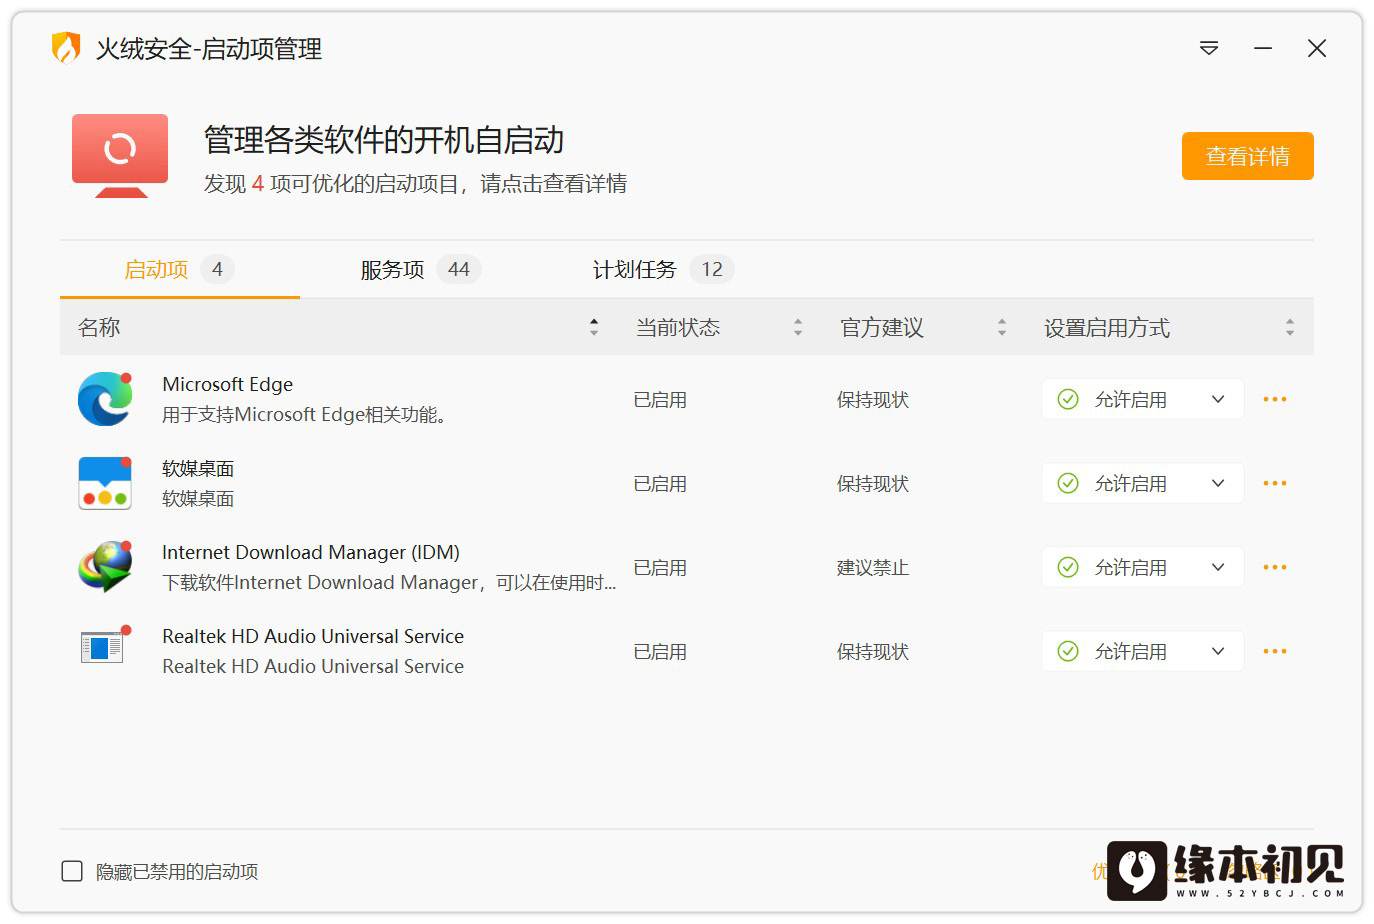The image size is (1374, 924).
Task: Click the IDM description starting with 下载软件
Action: [389, 582]
